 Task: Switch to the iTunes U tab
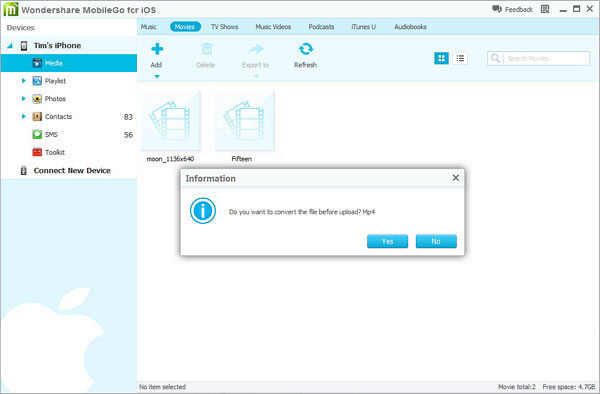tap(364, 27)
